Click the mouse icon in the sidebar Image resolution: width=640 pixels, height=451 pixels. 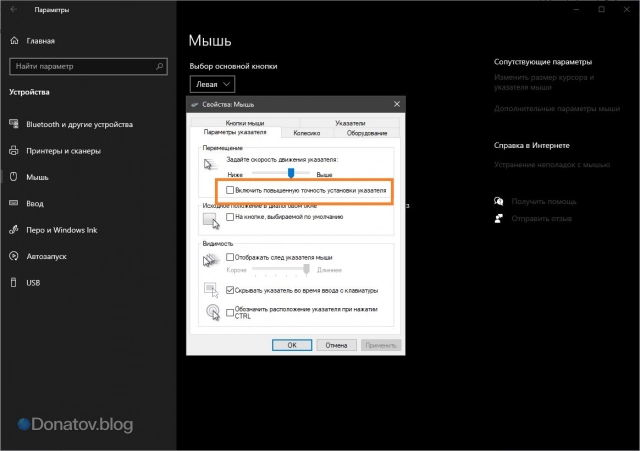[x=13, y=177]
